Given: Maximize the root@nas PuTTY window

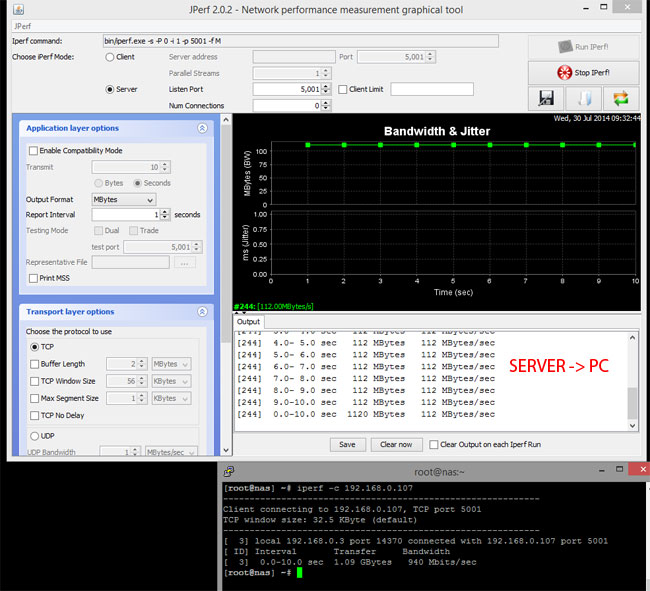Looking at the screenshot, I should pos(619,469).
